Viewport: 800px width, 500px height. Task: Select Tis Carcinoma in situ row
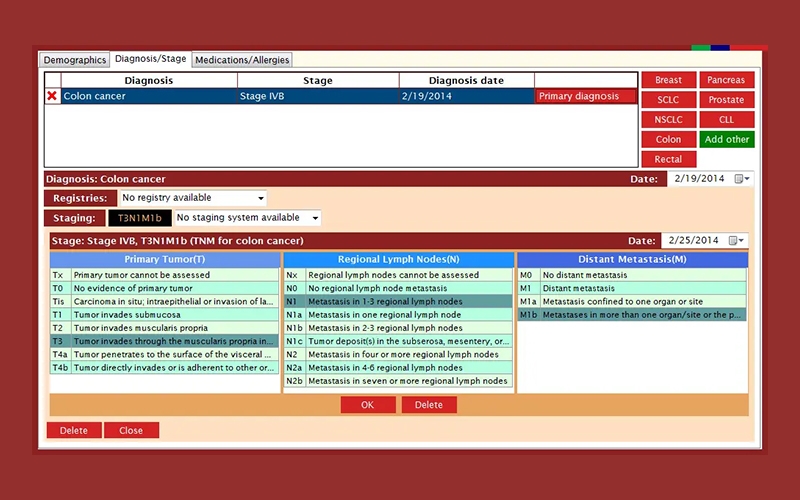tap(165, 302)
